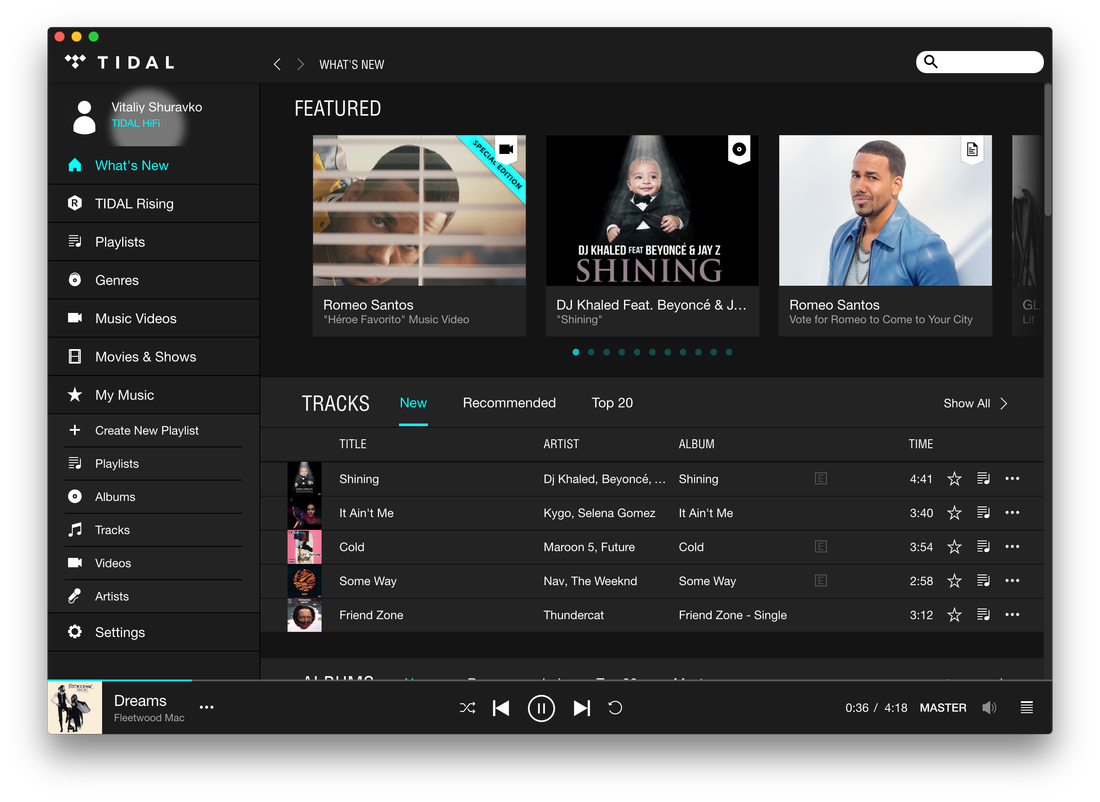This screenshot has height=802, width=1100.
Task: Open Settings from the sidebar
Action: click(x=154, y=632)
